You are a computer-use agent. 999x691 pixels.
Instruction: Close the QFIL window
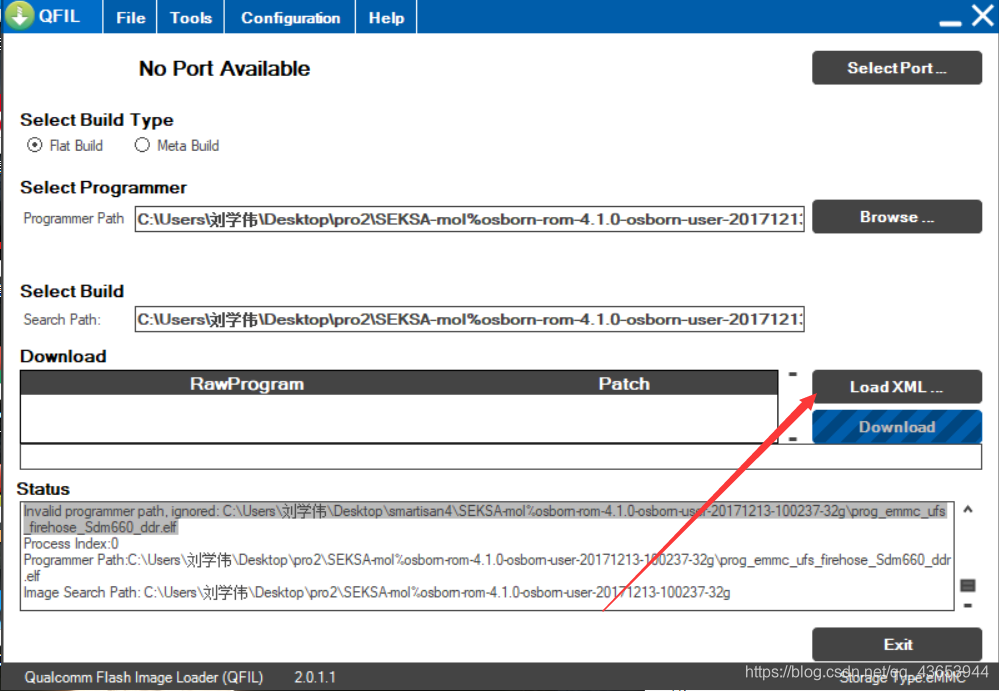983,15
